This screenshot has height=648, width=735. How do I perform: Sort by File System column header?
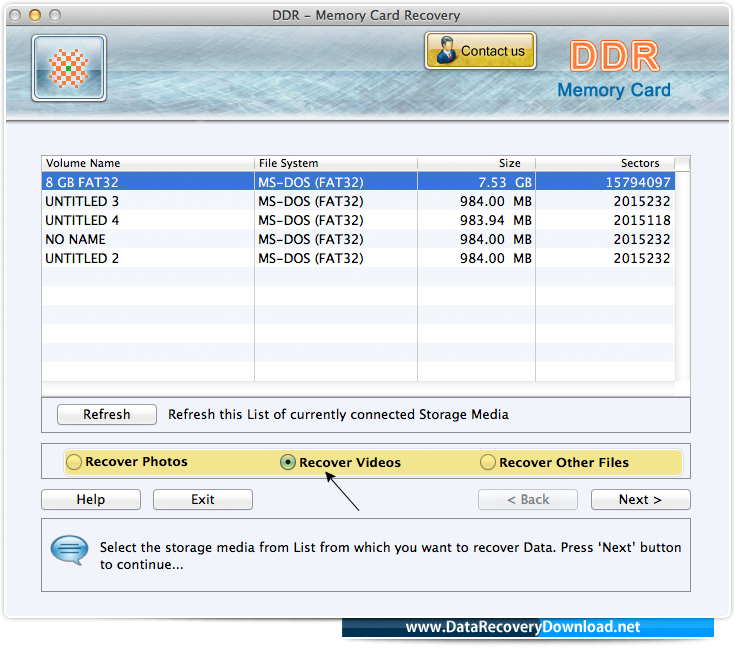[x=336, y=163]
